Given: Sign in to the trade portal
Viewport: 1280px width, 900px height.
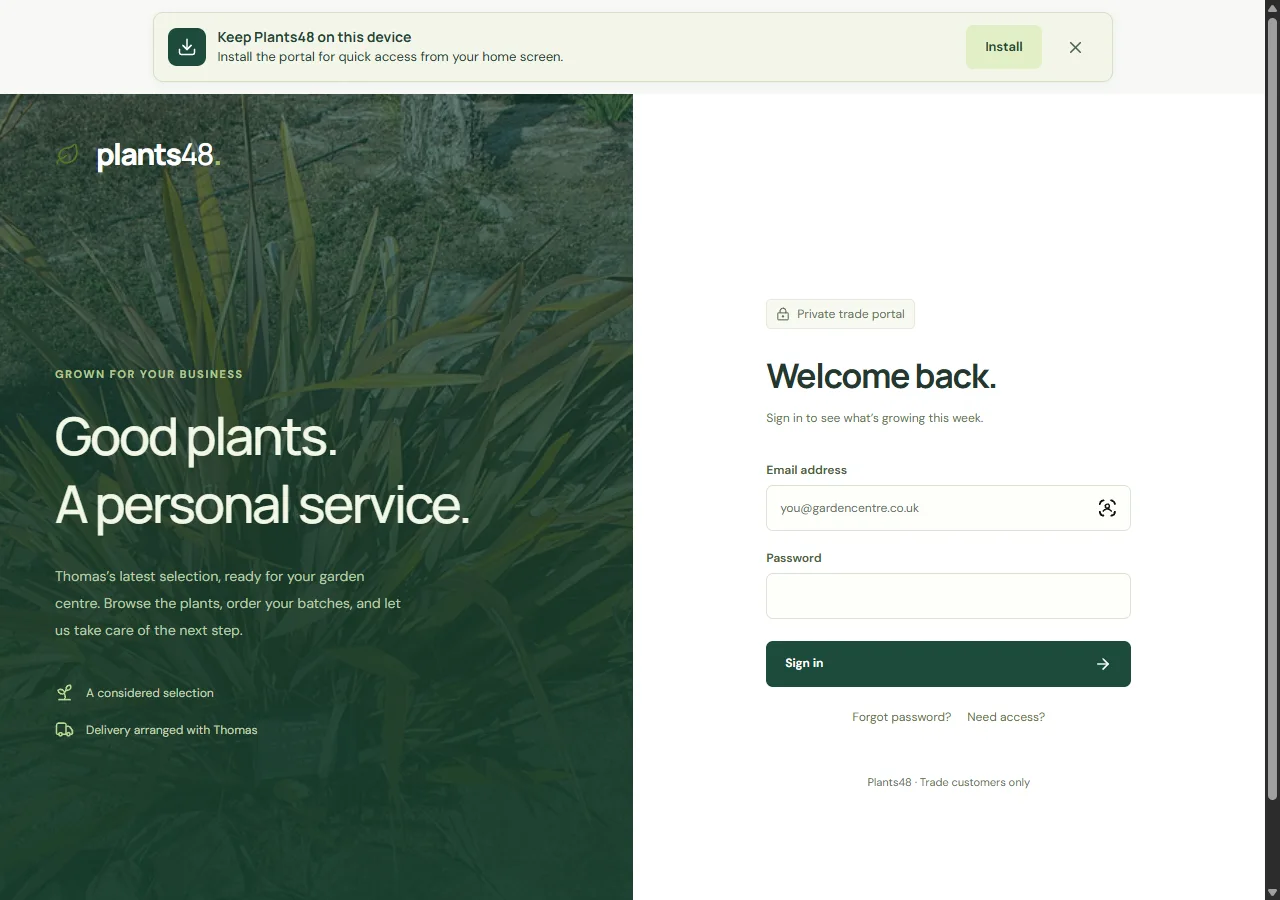Looking at the screenshot, I should coord(948,664).
